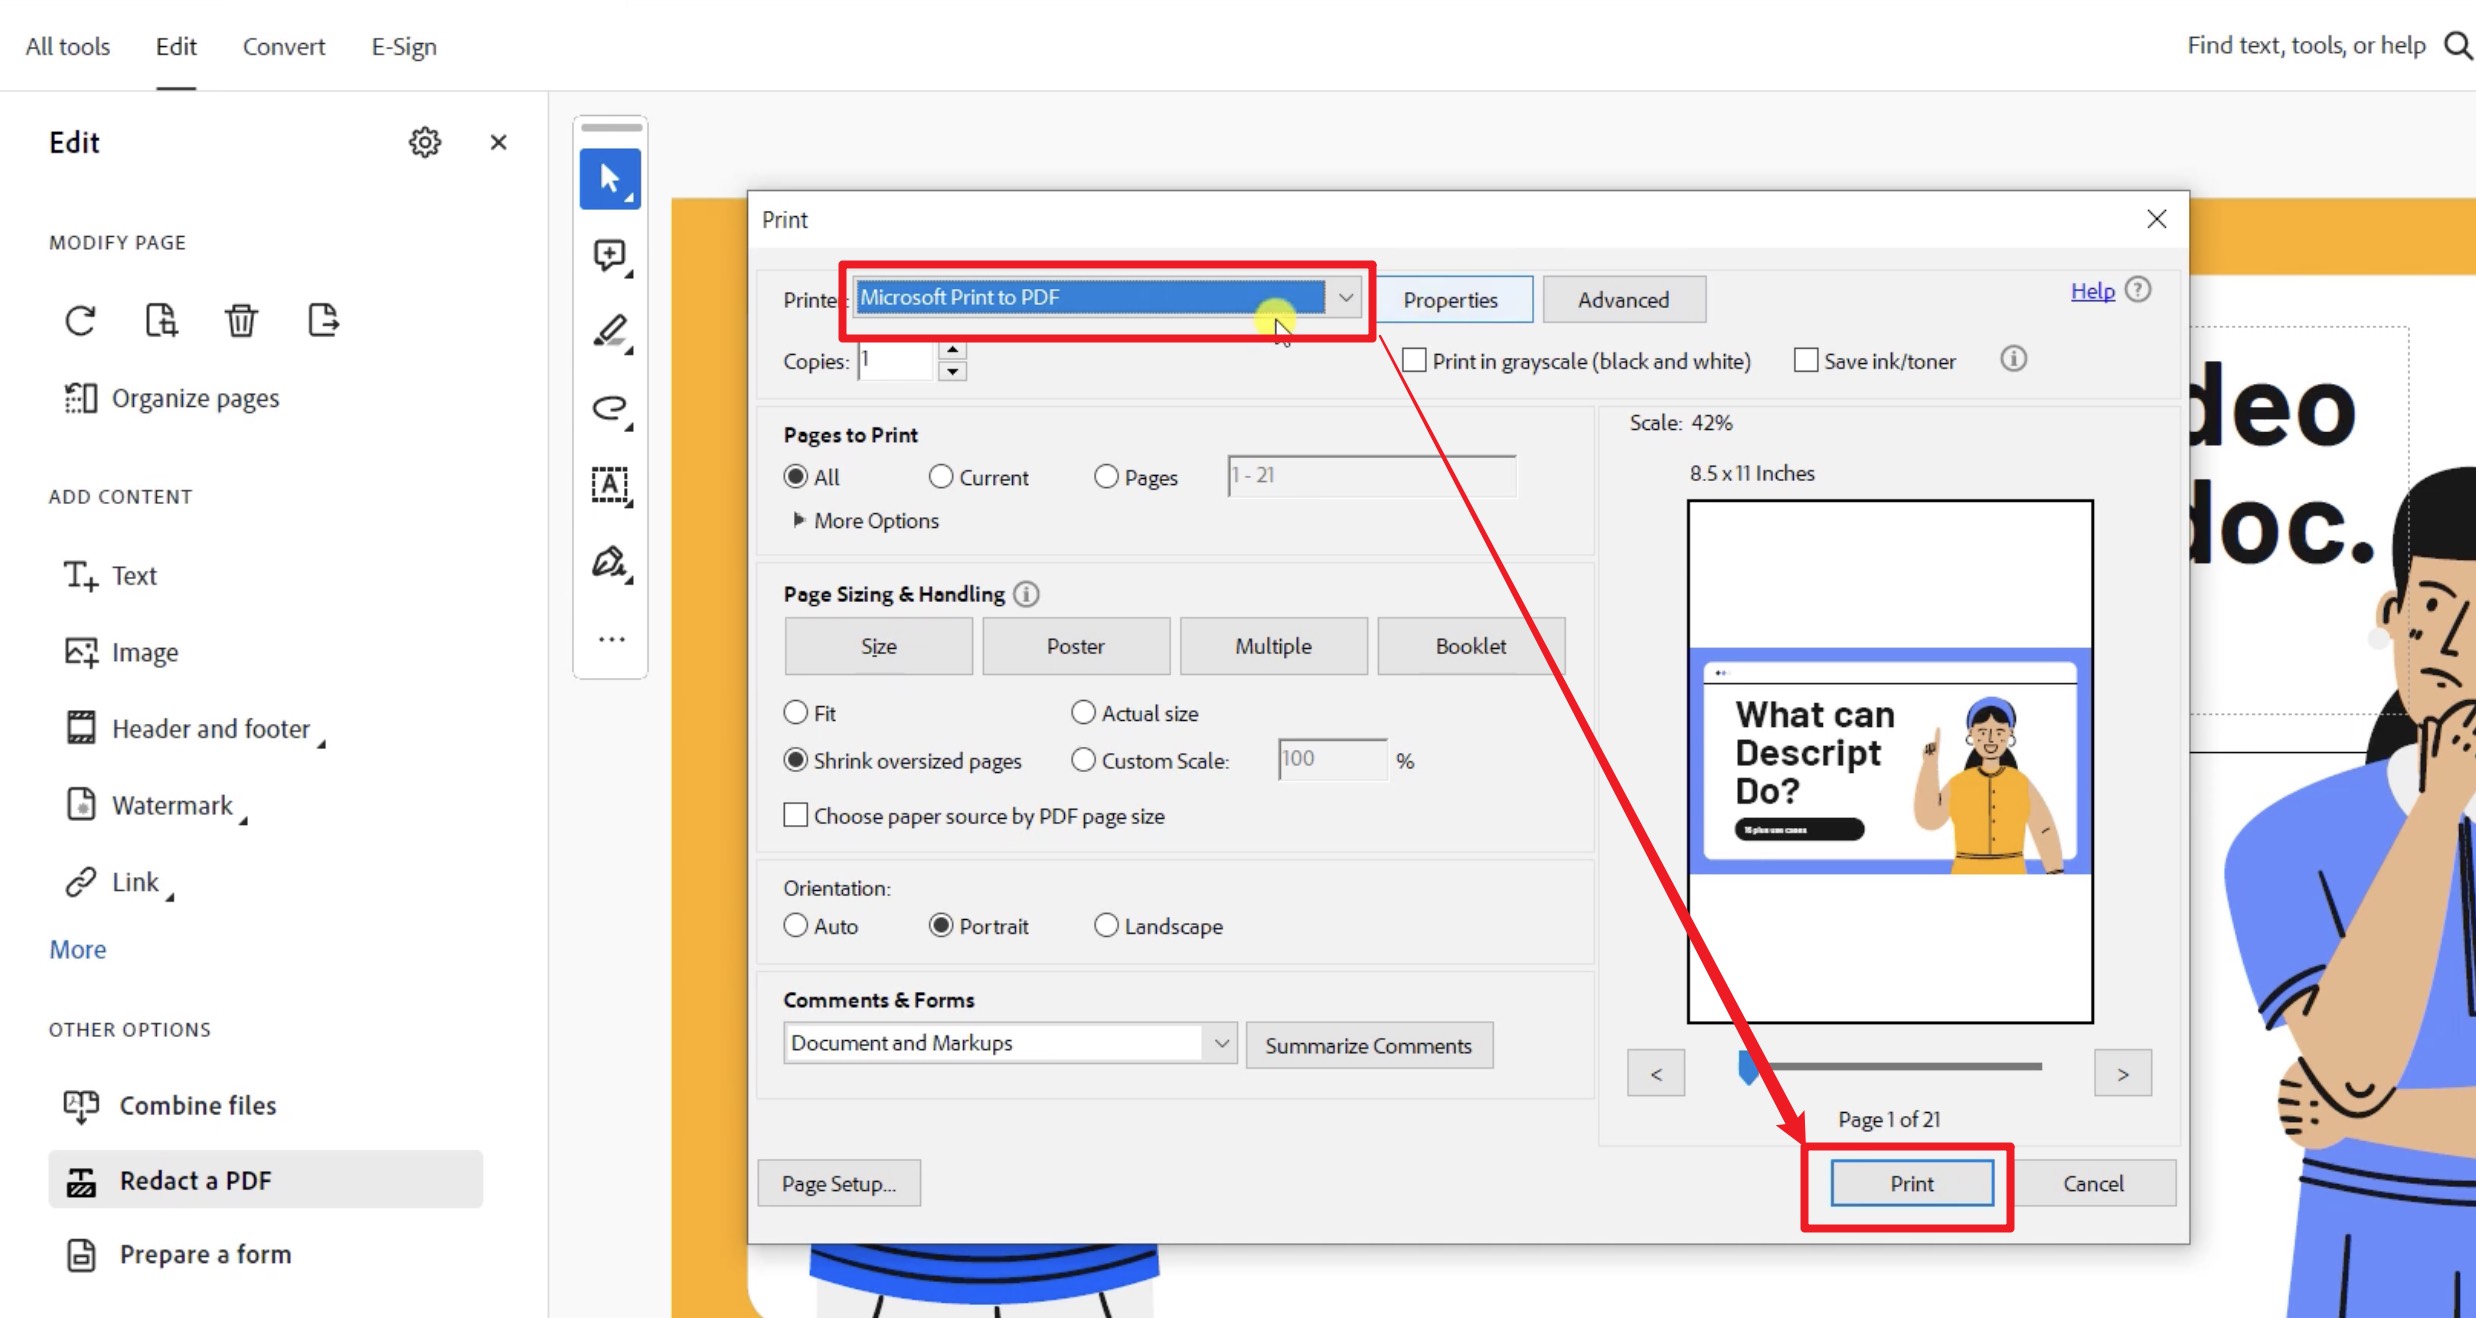Image resolution: width=2476 pixels, height=1318 pixels.
Task: Open the Printer dropdown list
Action: [1346, 297]
